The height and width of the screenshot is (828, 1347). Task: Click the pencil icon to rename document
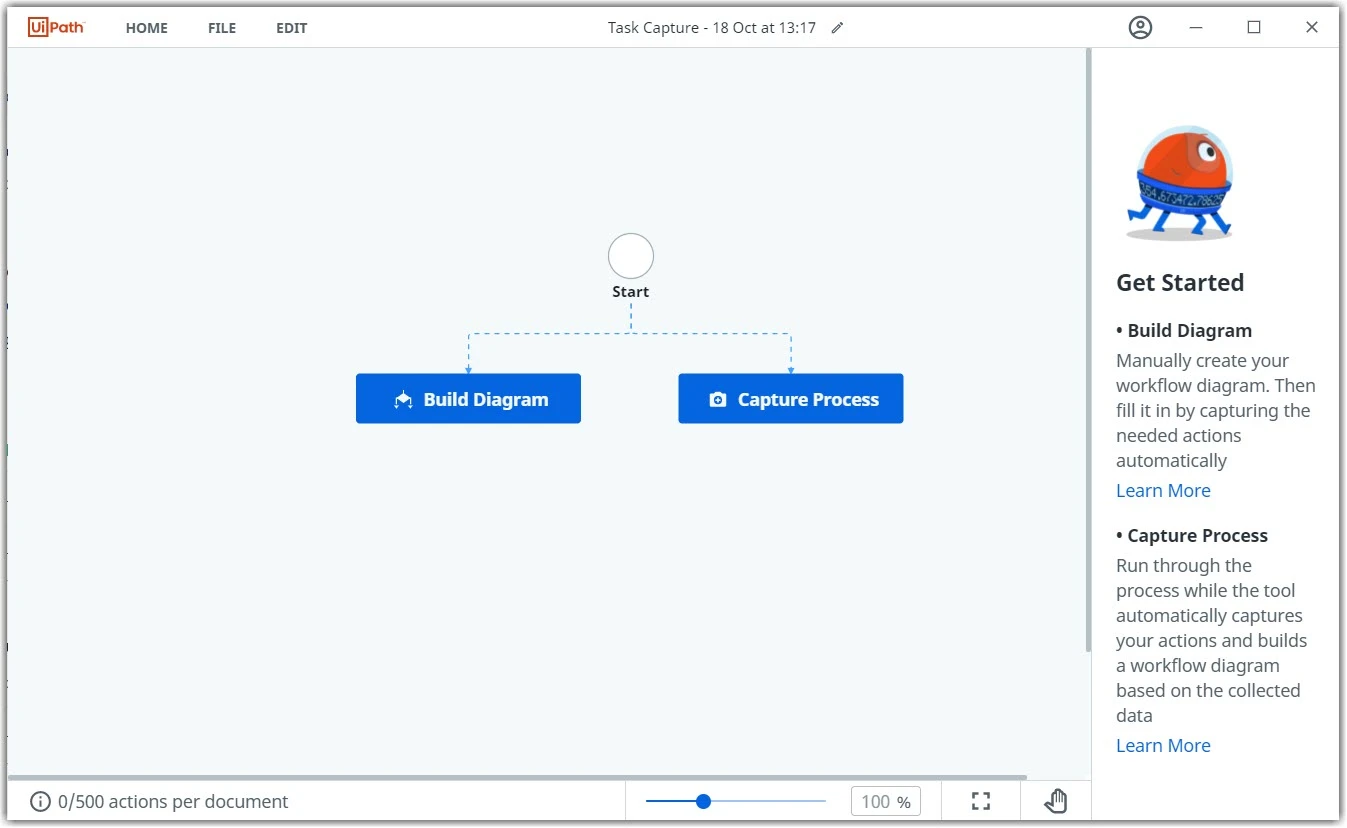(x=838, y=28)
